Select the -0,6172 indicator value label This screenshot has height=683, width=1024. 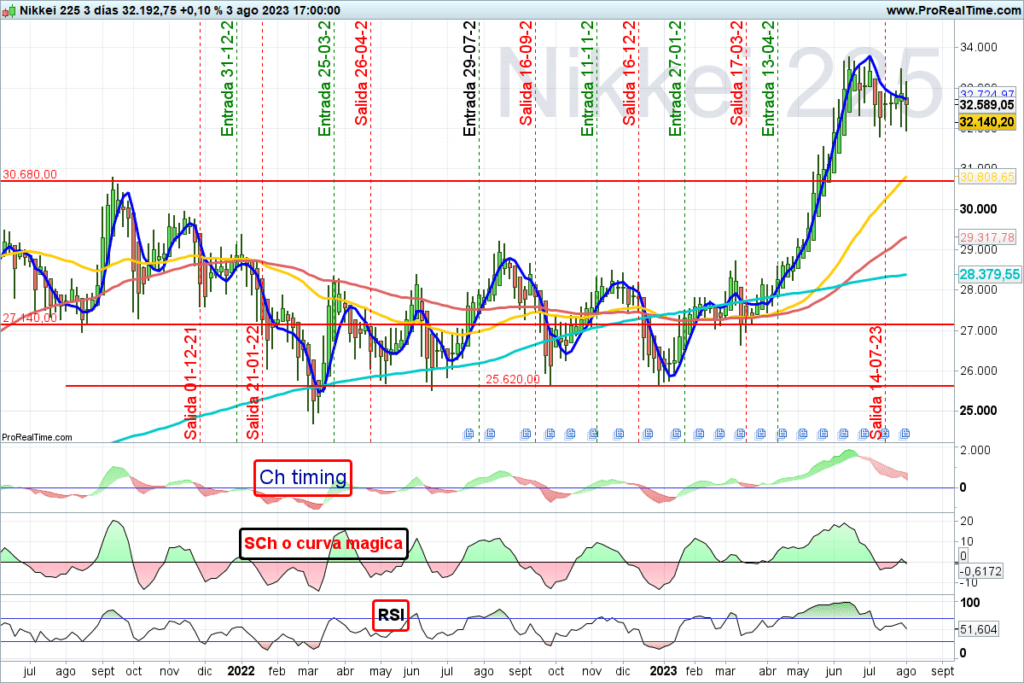tap(980, 571)
